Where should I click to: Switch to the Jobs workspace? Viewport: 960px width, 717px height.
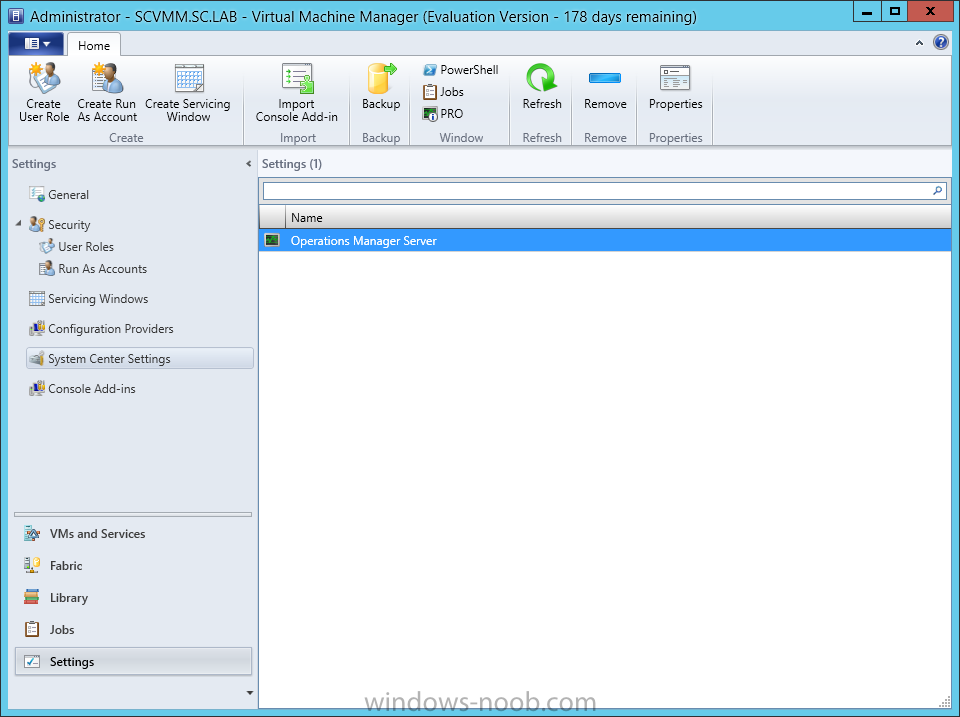coord(133,629)
